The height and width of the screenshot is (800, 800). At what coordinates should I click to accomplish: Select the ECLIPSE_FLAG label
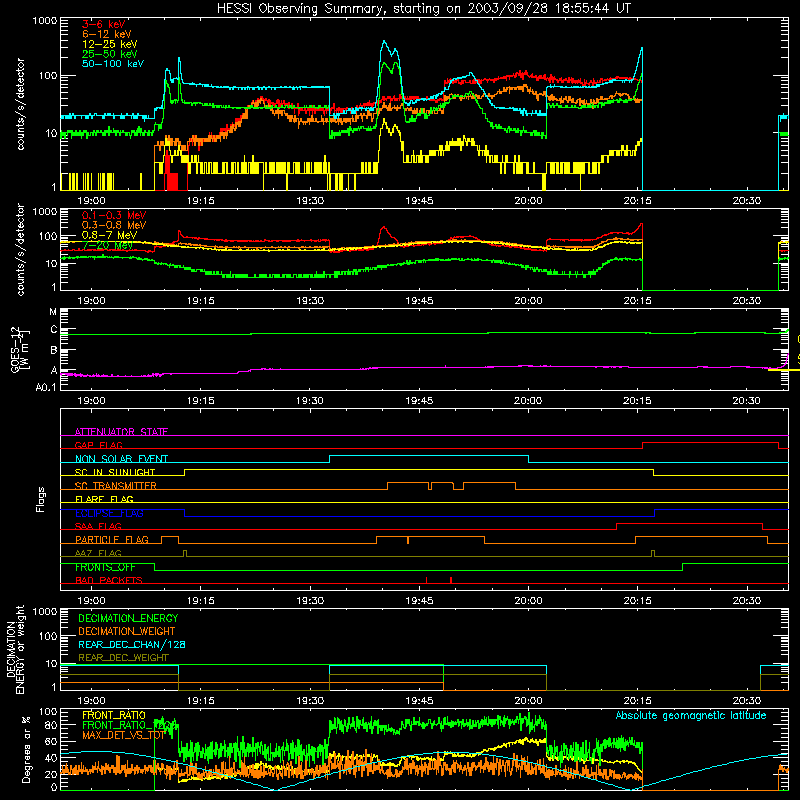coord(109,513)
